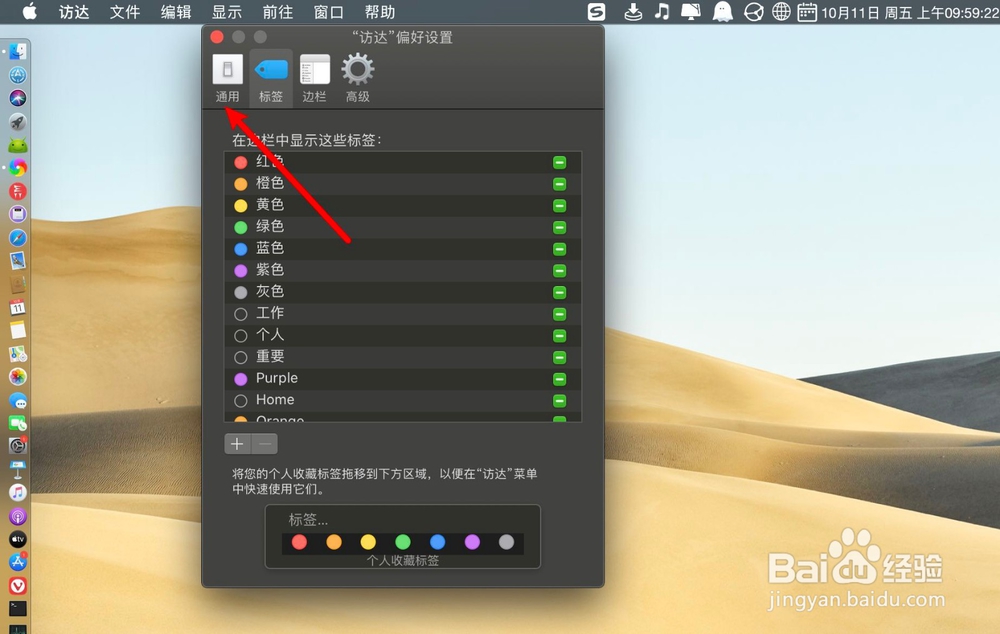This screenshot has height=634, width=1000.
Task: Switch to the 标签 (Tags) tab
Action: [270, 70]
